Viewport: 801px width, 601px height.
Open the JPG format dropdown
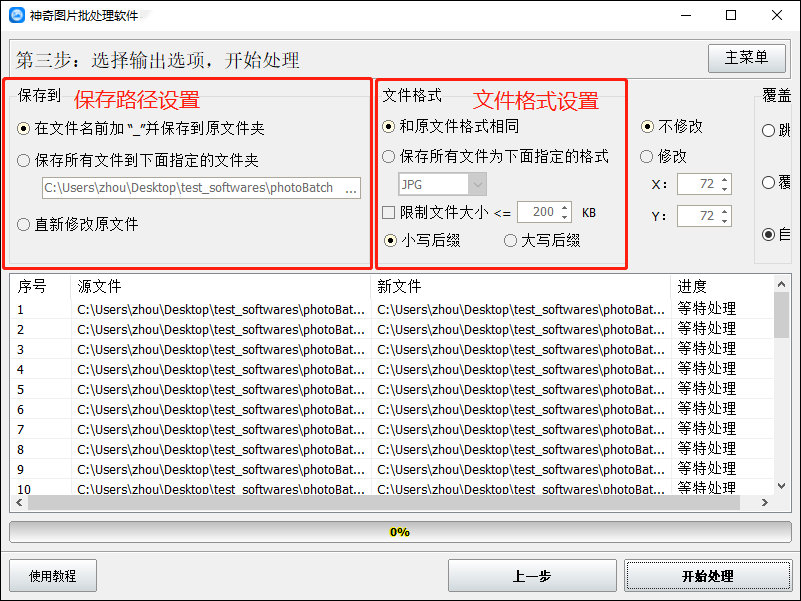tap(442, 184)
